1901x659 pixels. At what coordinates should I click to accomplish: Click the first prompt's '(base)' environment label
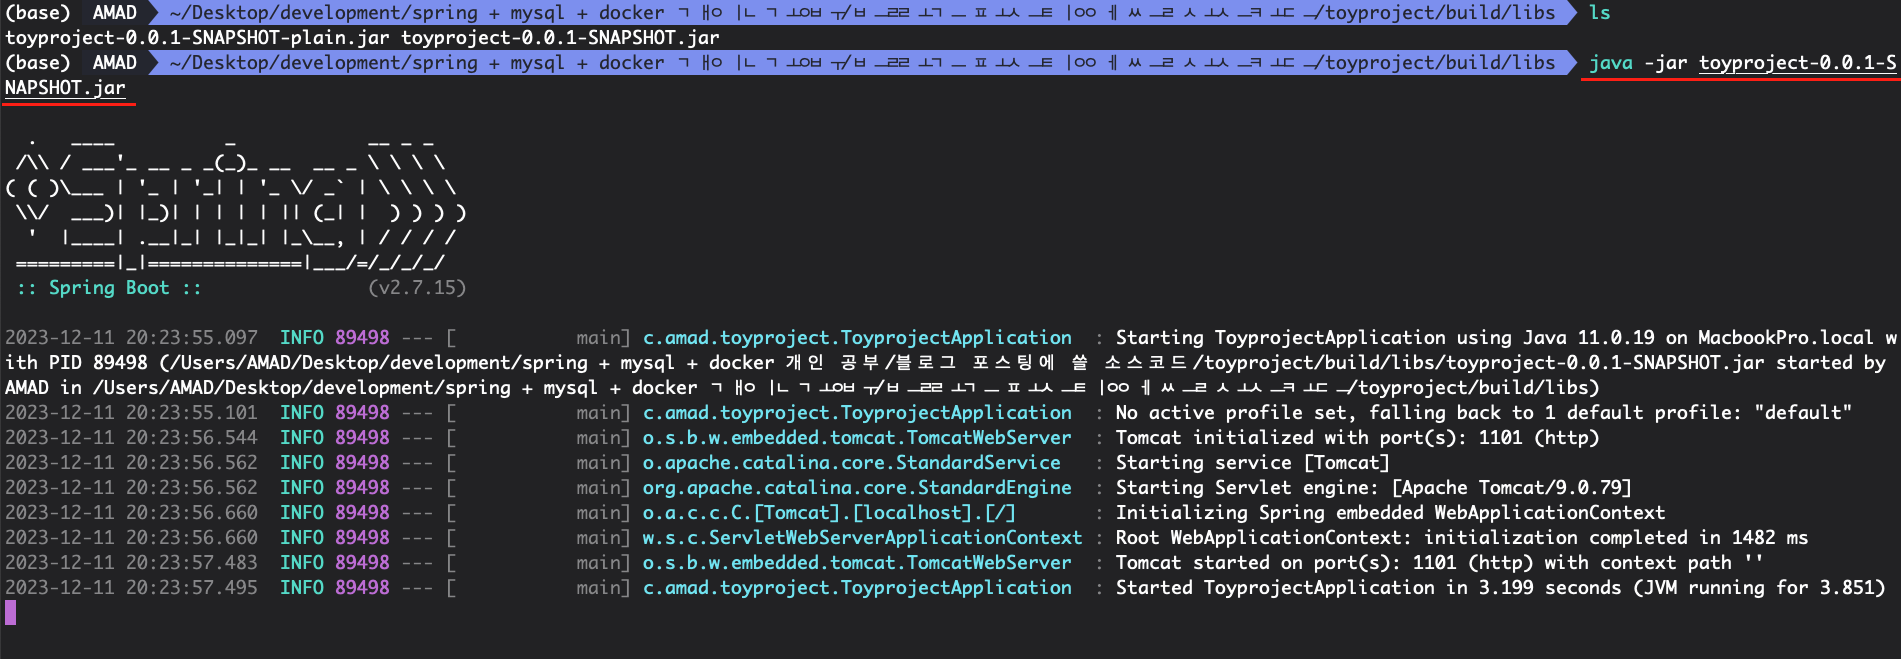click(38, 13)
